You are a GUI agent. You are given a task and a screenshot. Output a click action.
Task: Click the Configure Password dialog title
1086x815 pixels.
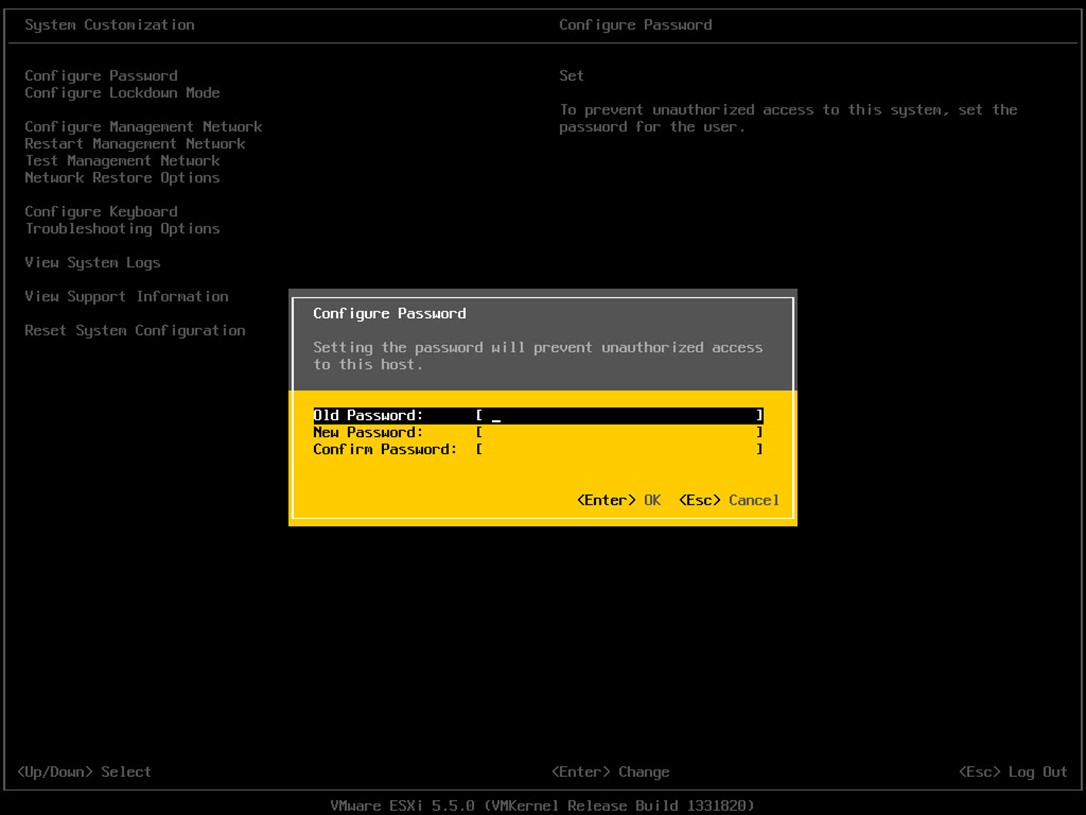(x=389, y=314)
